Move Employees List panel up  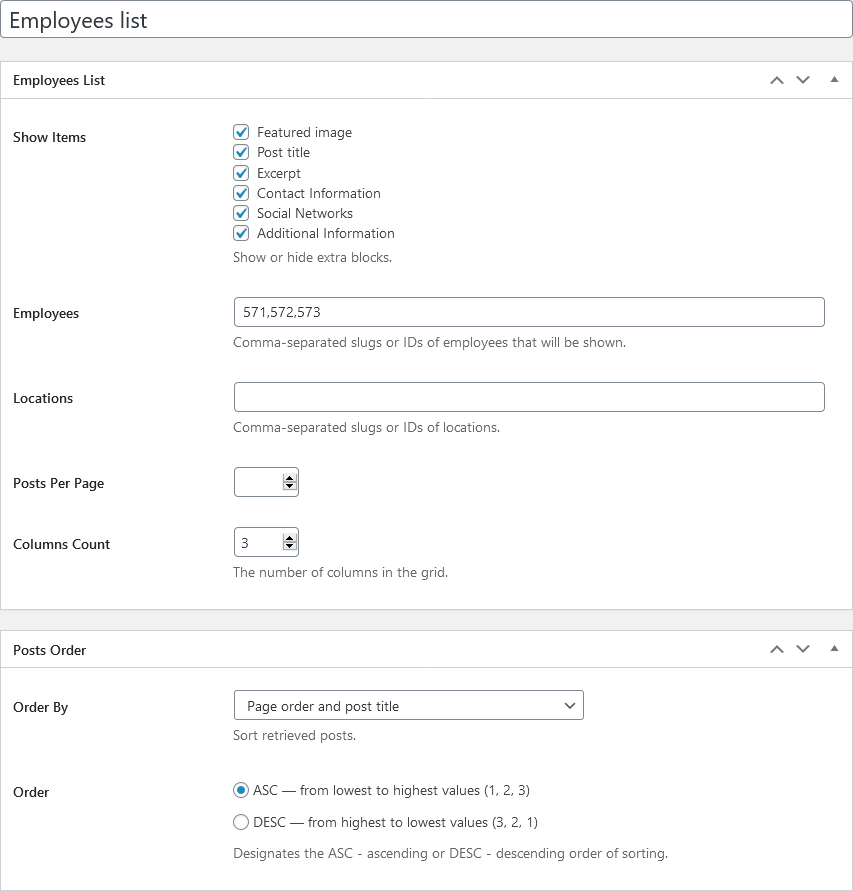(777, 80)
